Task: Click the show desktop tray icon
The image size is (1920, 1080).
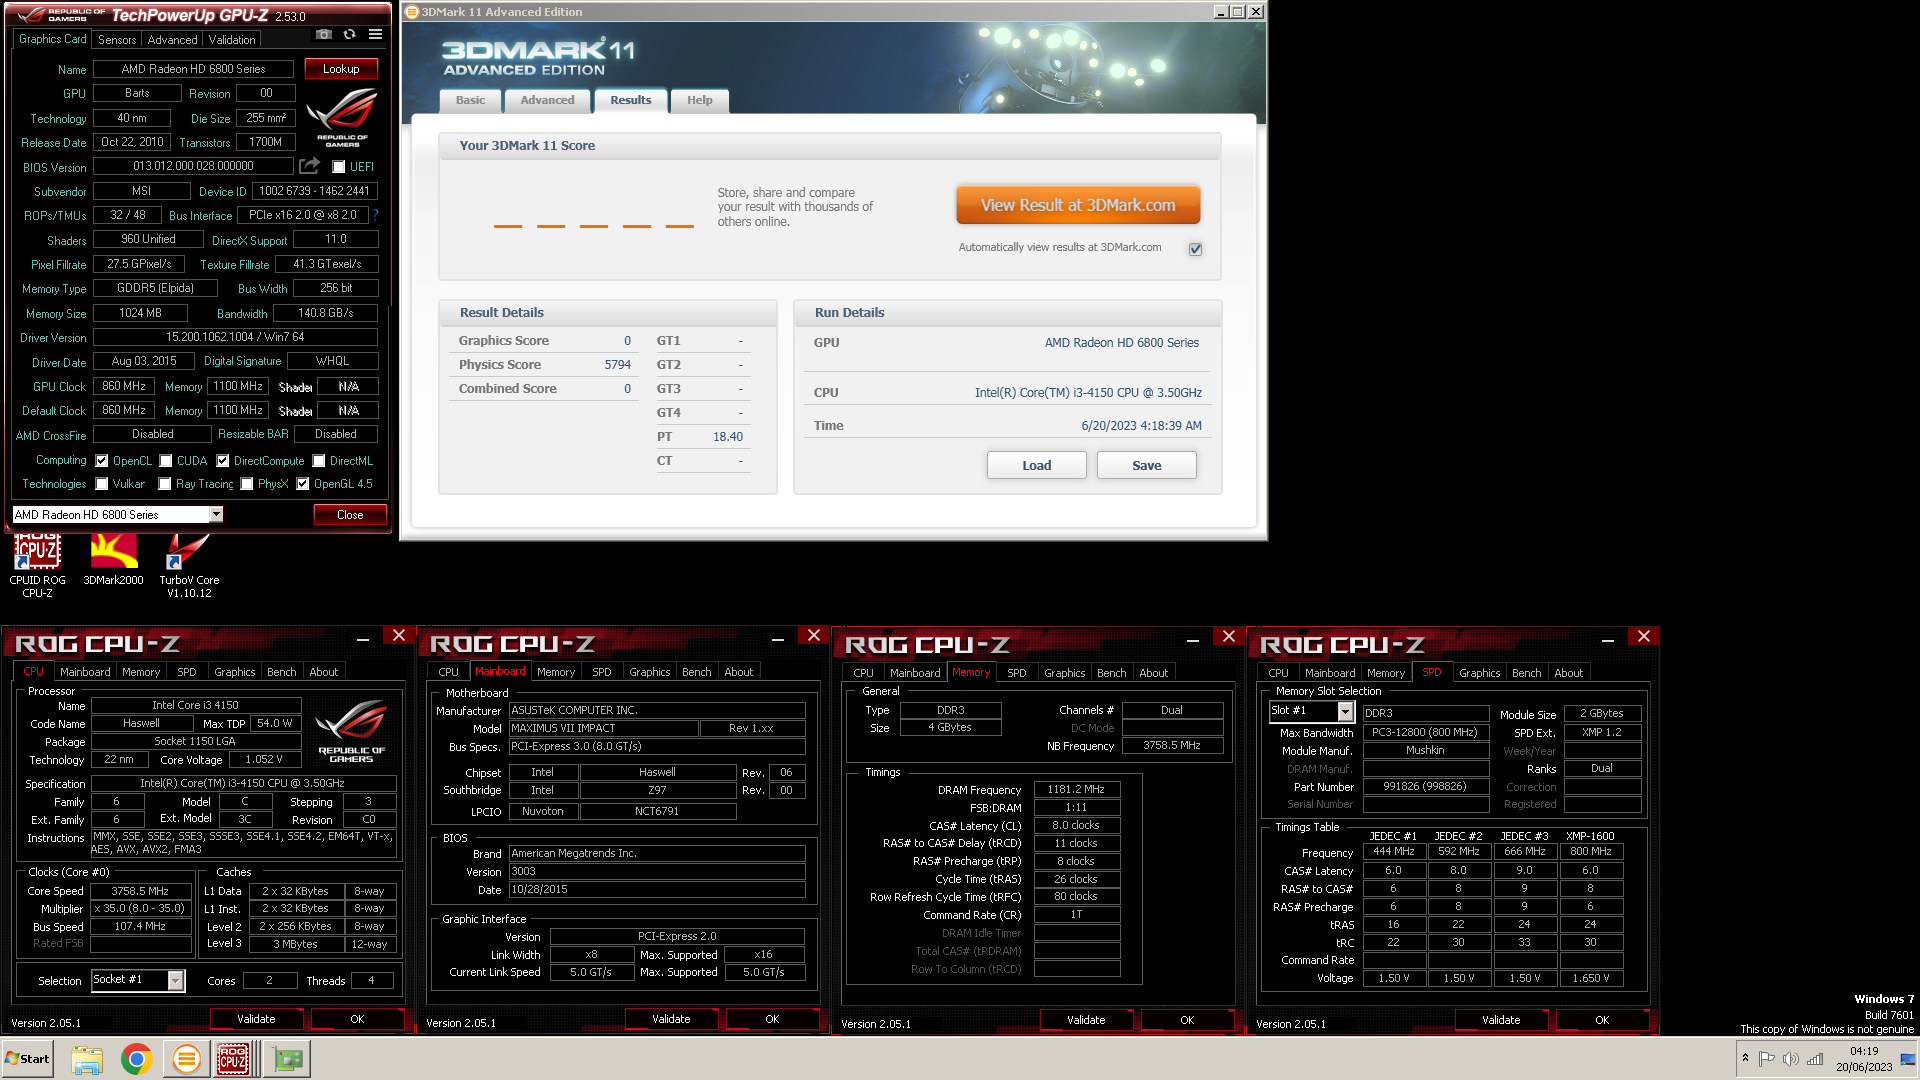Action: click(1908, 1059)
